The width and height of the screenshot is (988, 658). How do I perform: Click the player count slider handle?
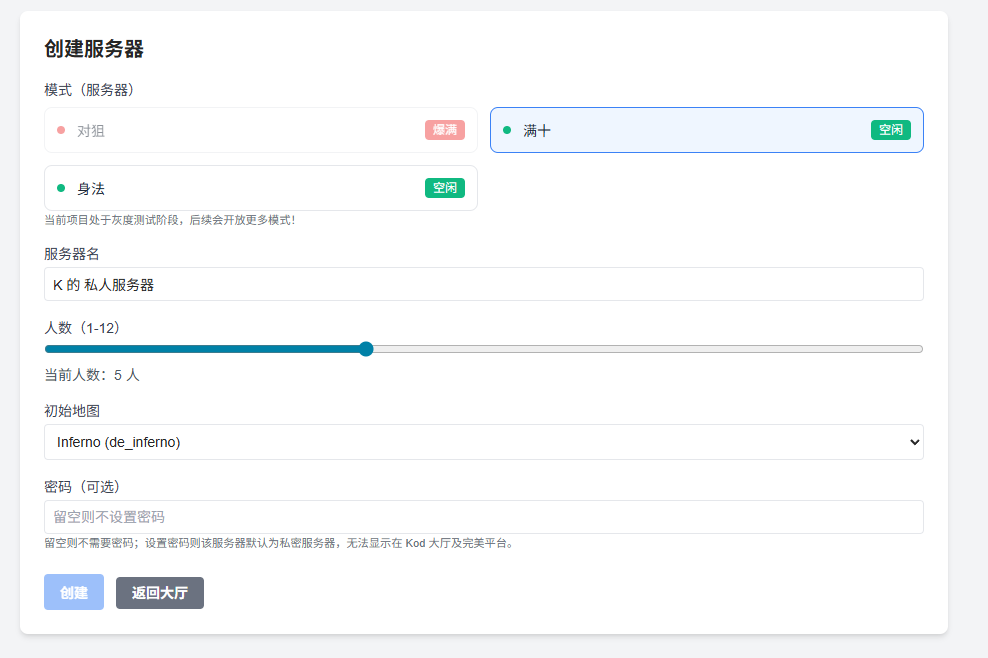366,349
